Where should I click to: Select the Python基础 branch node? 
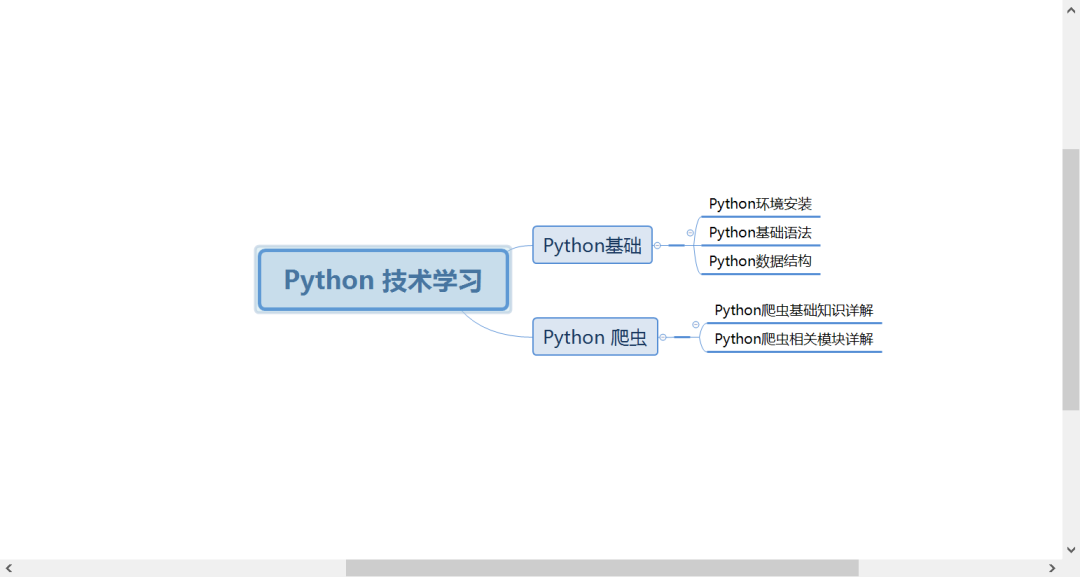pyautogui.click(x=592, y=245)
